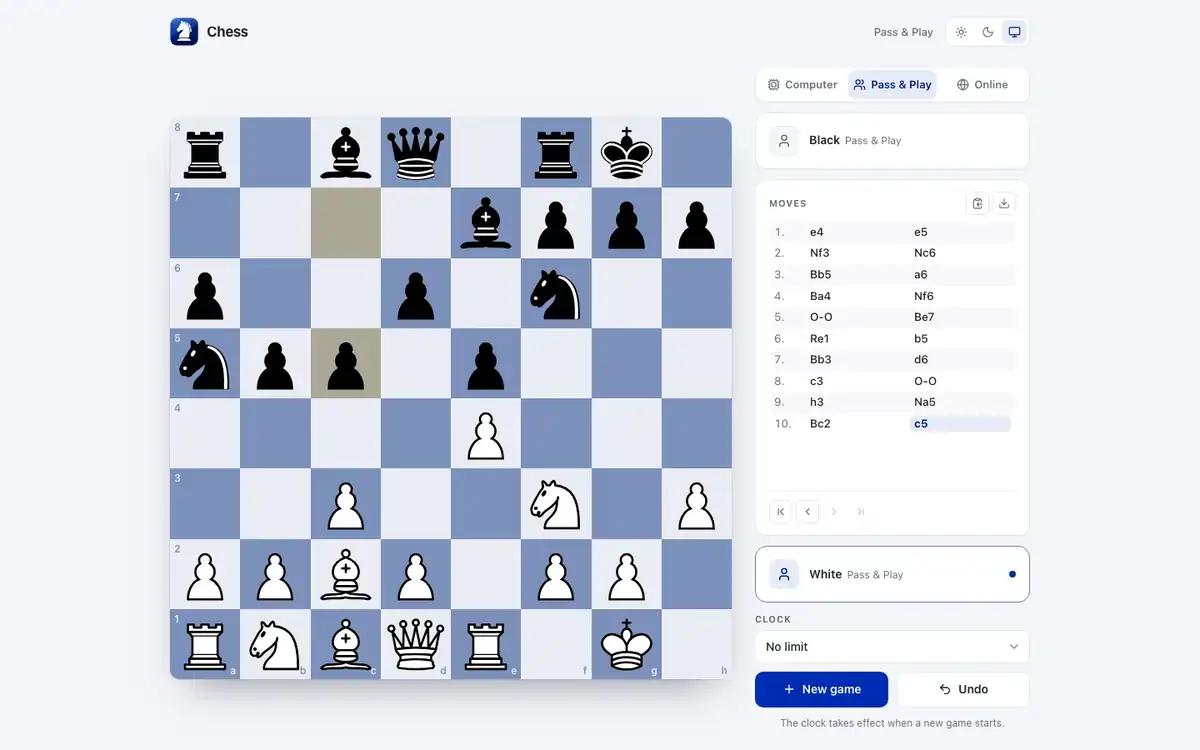This screenshot has height=750, width=1200.
Task: Select the black queen on d8
Action: click(416, 153)
